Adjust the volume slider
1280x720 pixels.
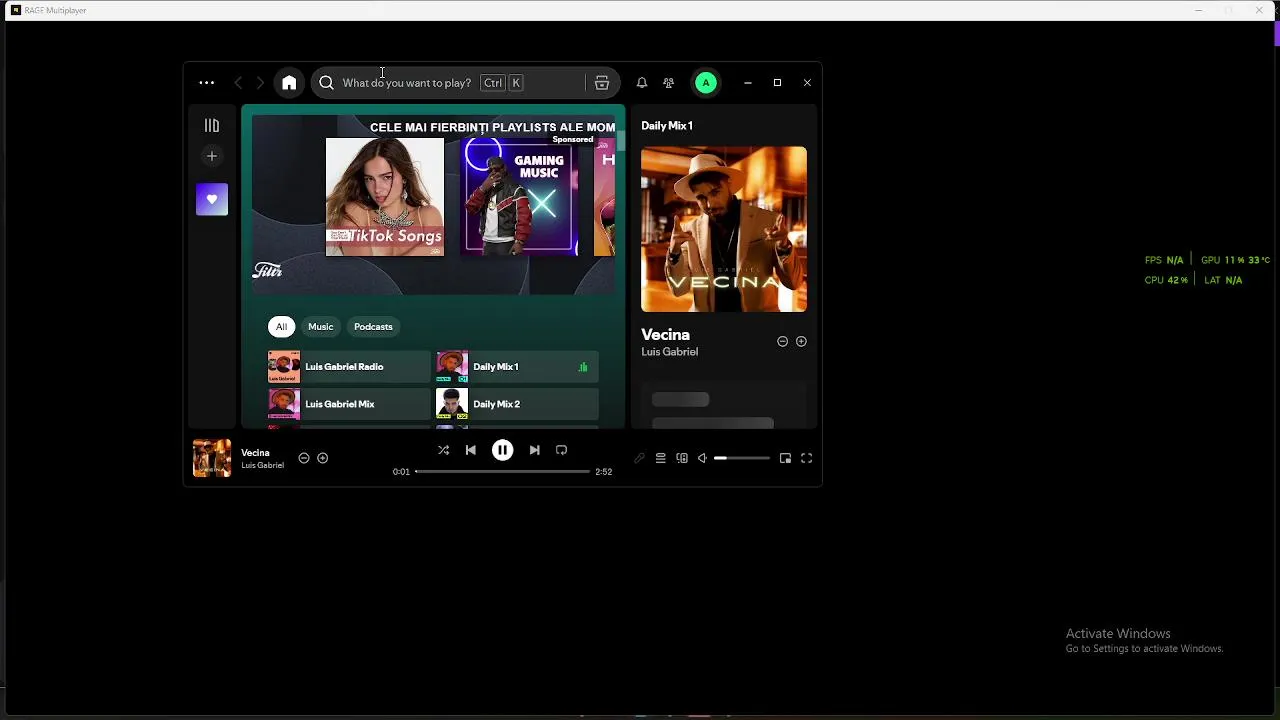[742, 458]
